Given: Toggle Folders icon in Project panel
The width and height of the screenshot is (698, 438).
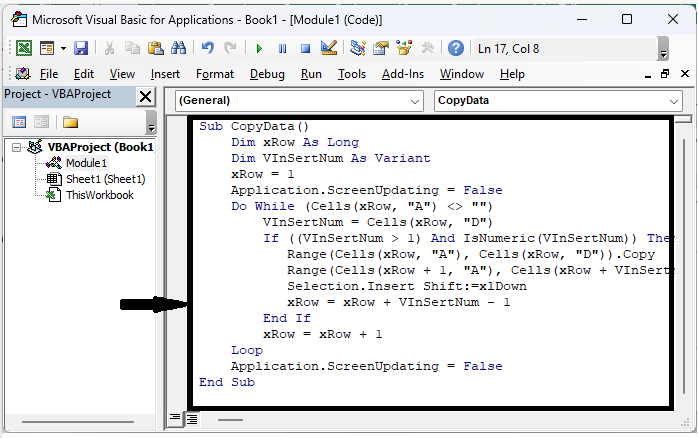Looking at the screenshot, I should pyautogui.click(x=70, y=122).
